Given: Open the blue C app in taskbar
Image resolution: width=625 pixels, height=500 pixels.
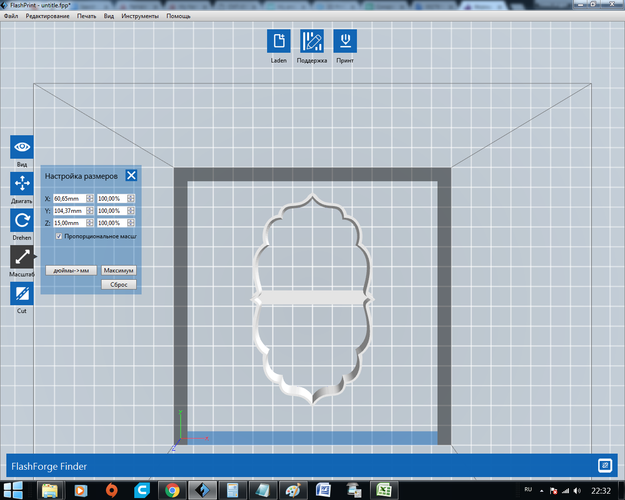Looking at the screenshot, I should pyautogui.click(x=142, y=490).
